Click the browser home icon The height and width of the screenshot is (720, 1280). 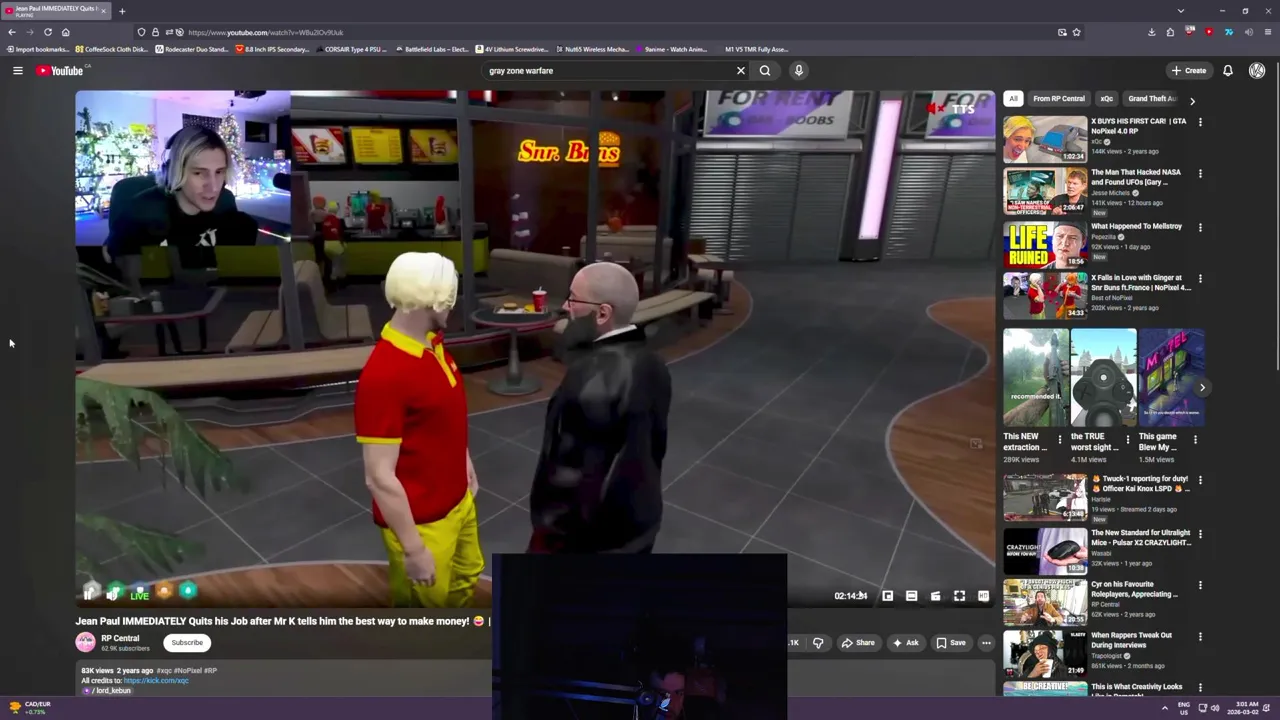click(66, 32)
